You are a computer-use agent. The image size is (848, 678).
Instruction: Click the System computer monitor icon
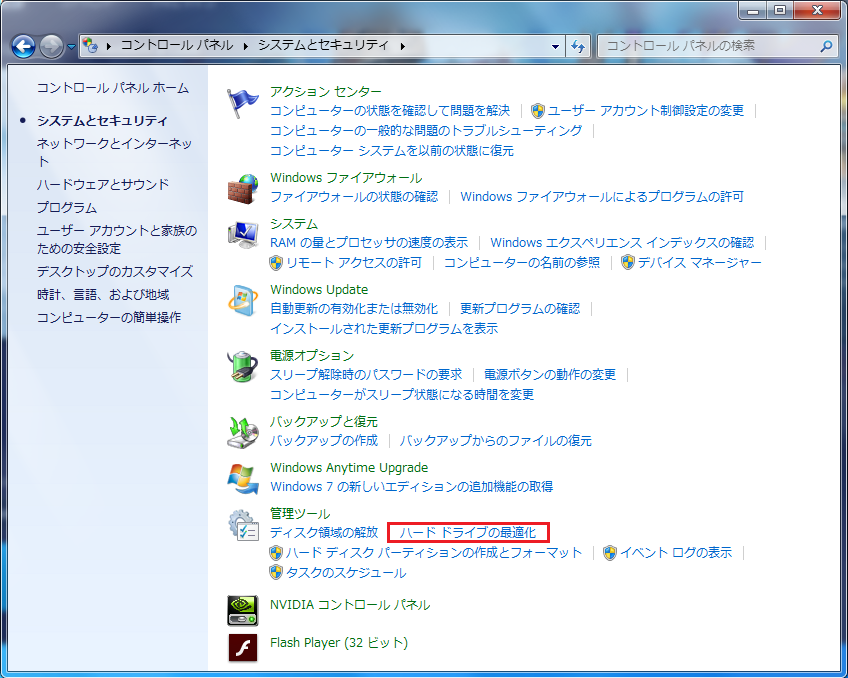(242, 235)
